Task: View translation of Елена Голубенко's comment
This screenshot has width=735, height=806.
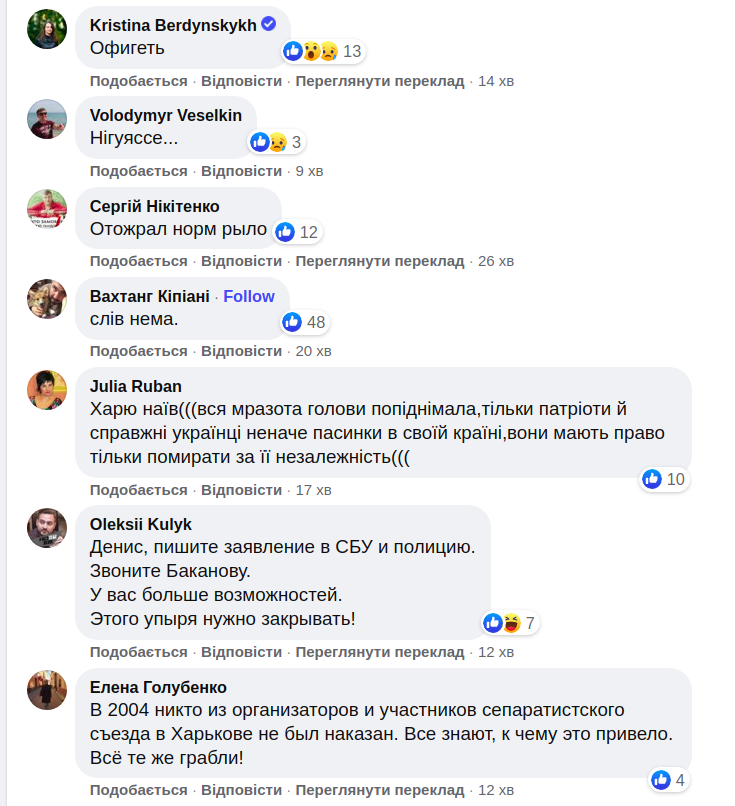Action: (x=380, y=790)
